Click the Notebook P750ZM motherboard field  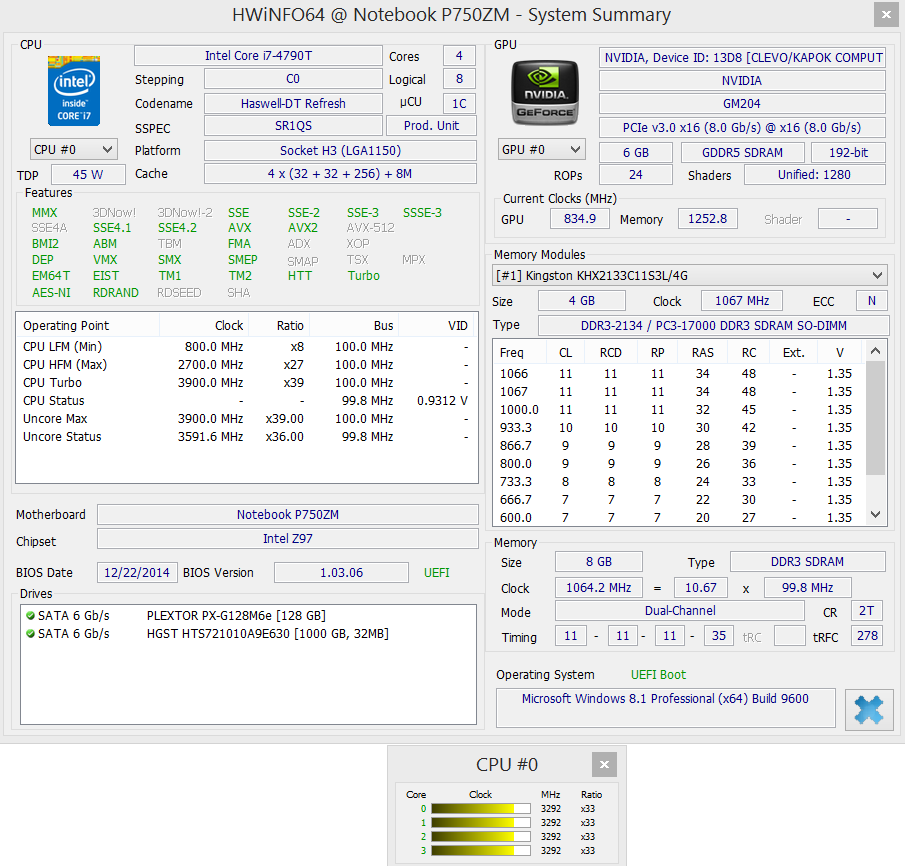click(287, 514)
